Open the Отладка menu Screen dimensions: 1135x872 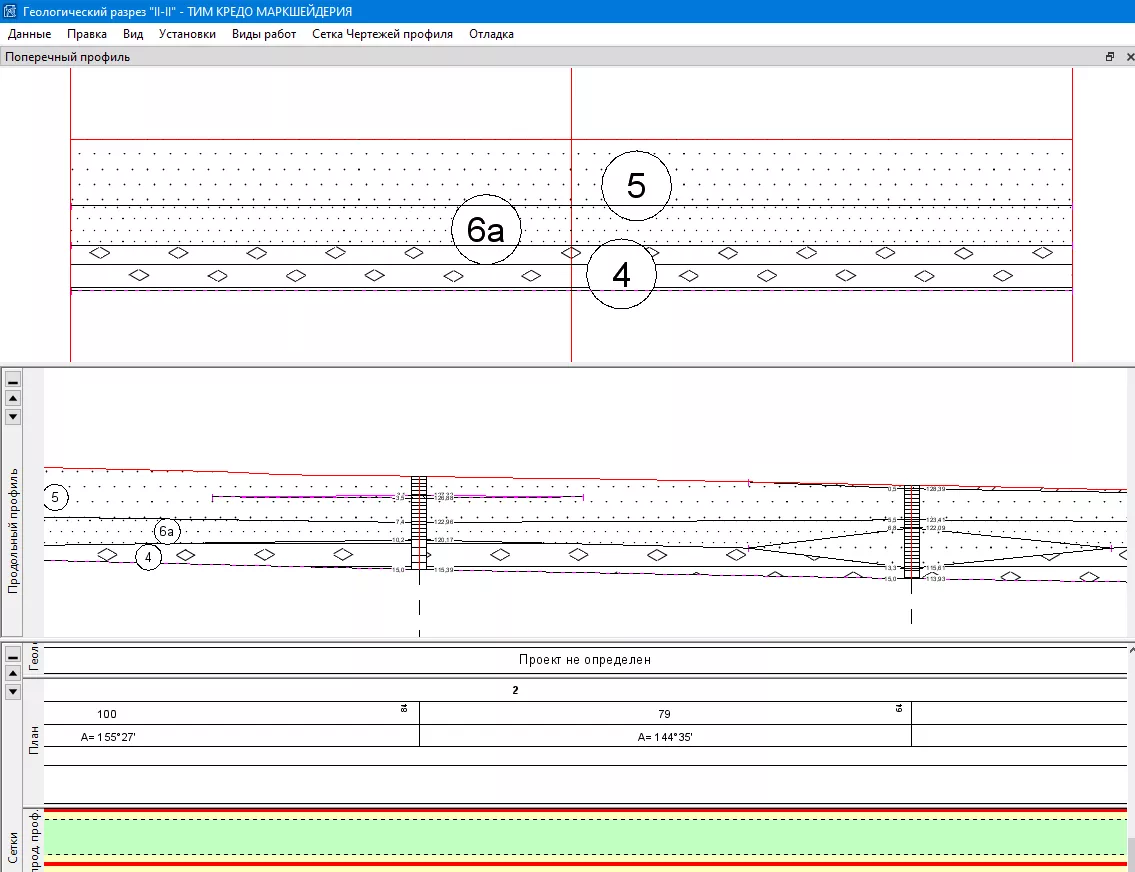491,34
